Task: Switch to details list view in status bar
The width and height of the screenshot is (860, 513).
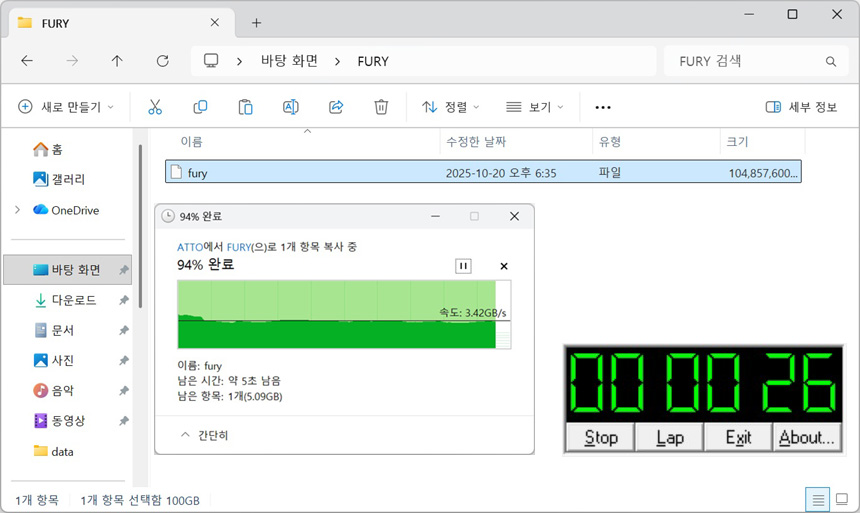Action: [818, 499]
